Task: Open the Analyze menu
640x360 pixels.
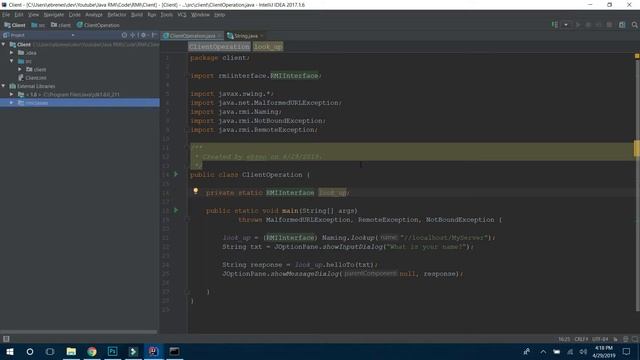Action: coord(93,15)
